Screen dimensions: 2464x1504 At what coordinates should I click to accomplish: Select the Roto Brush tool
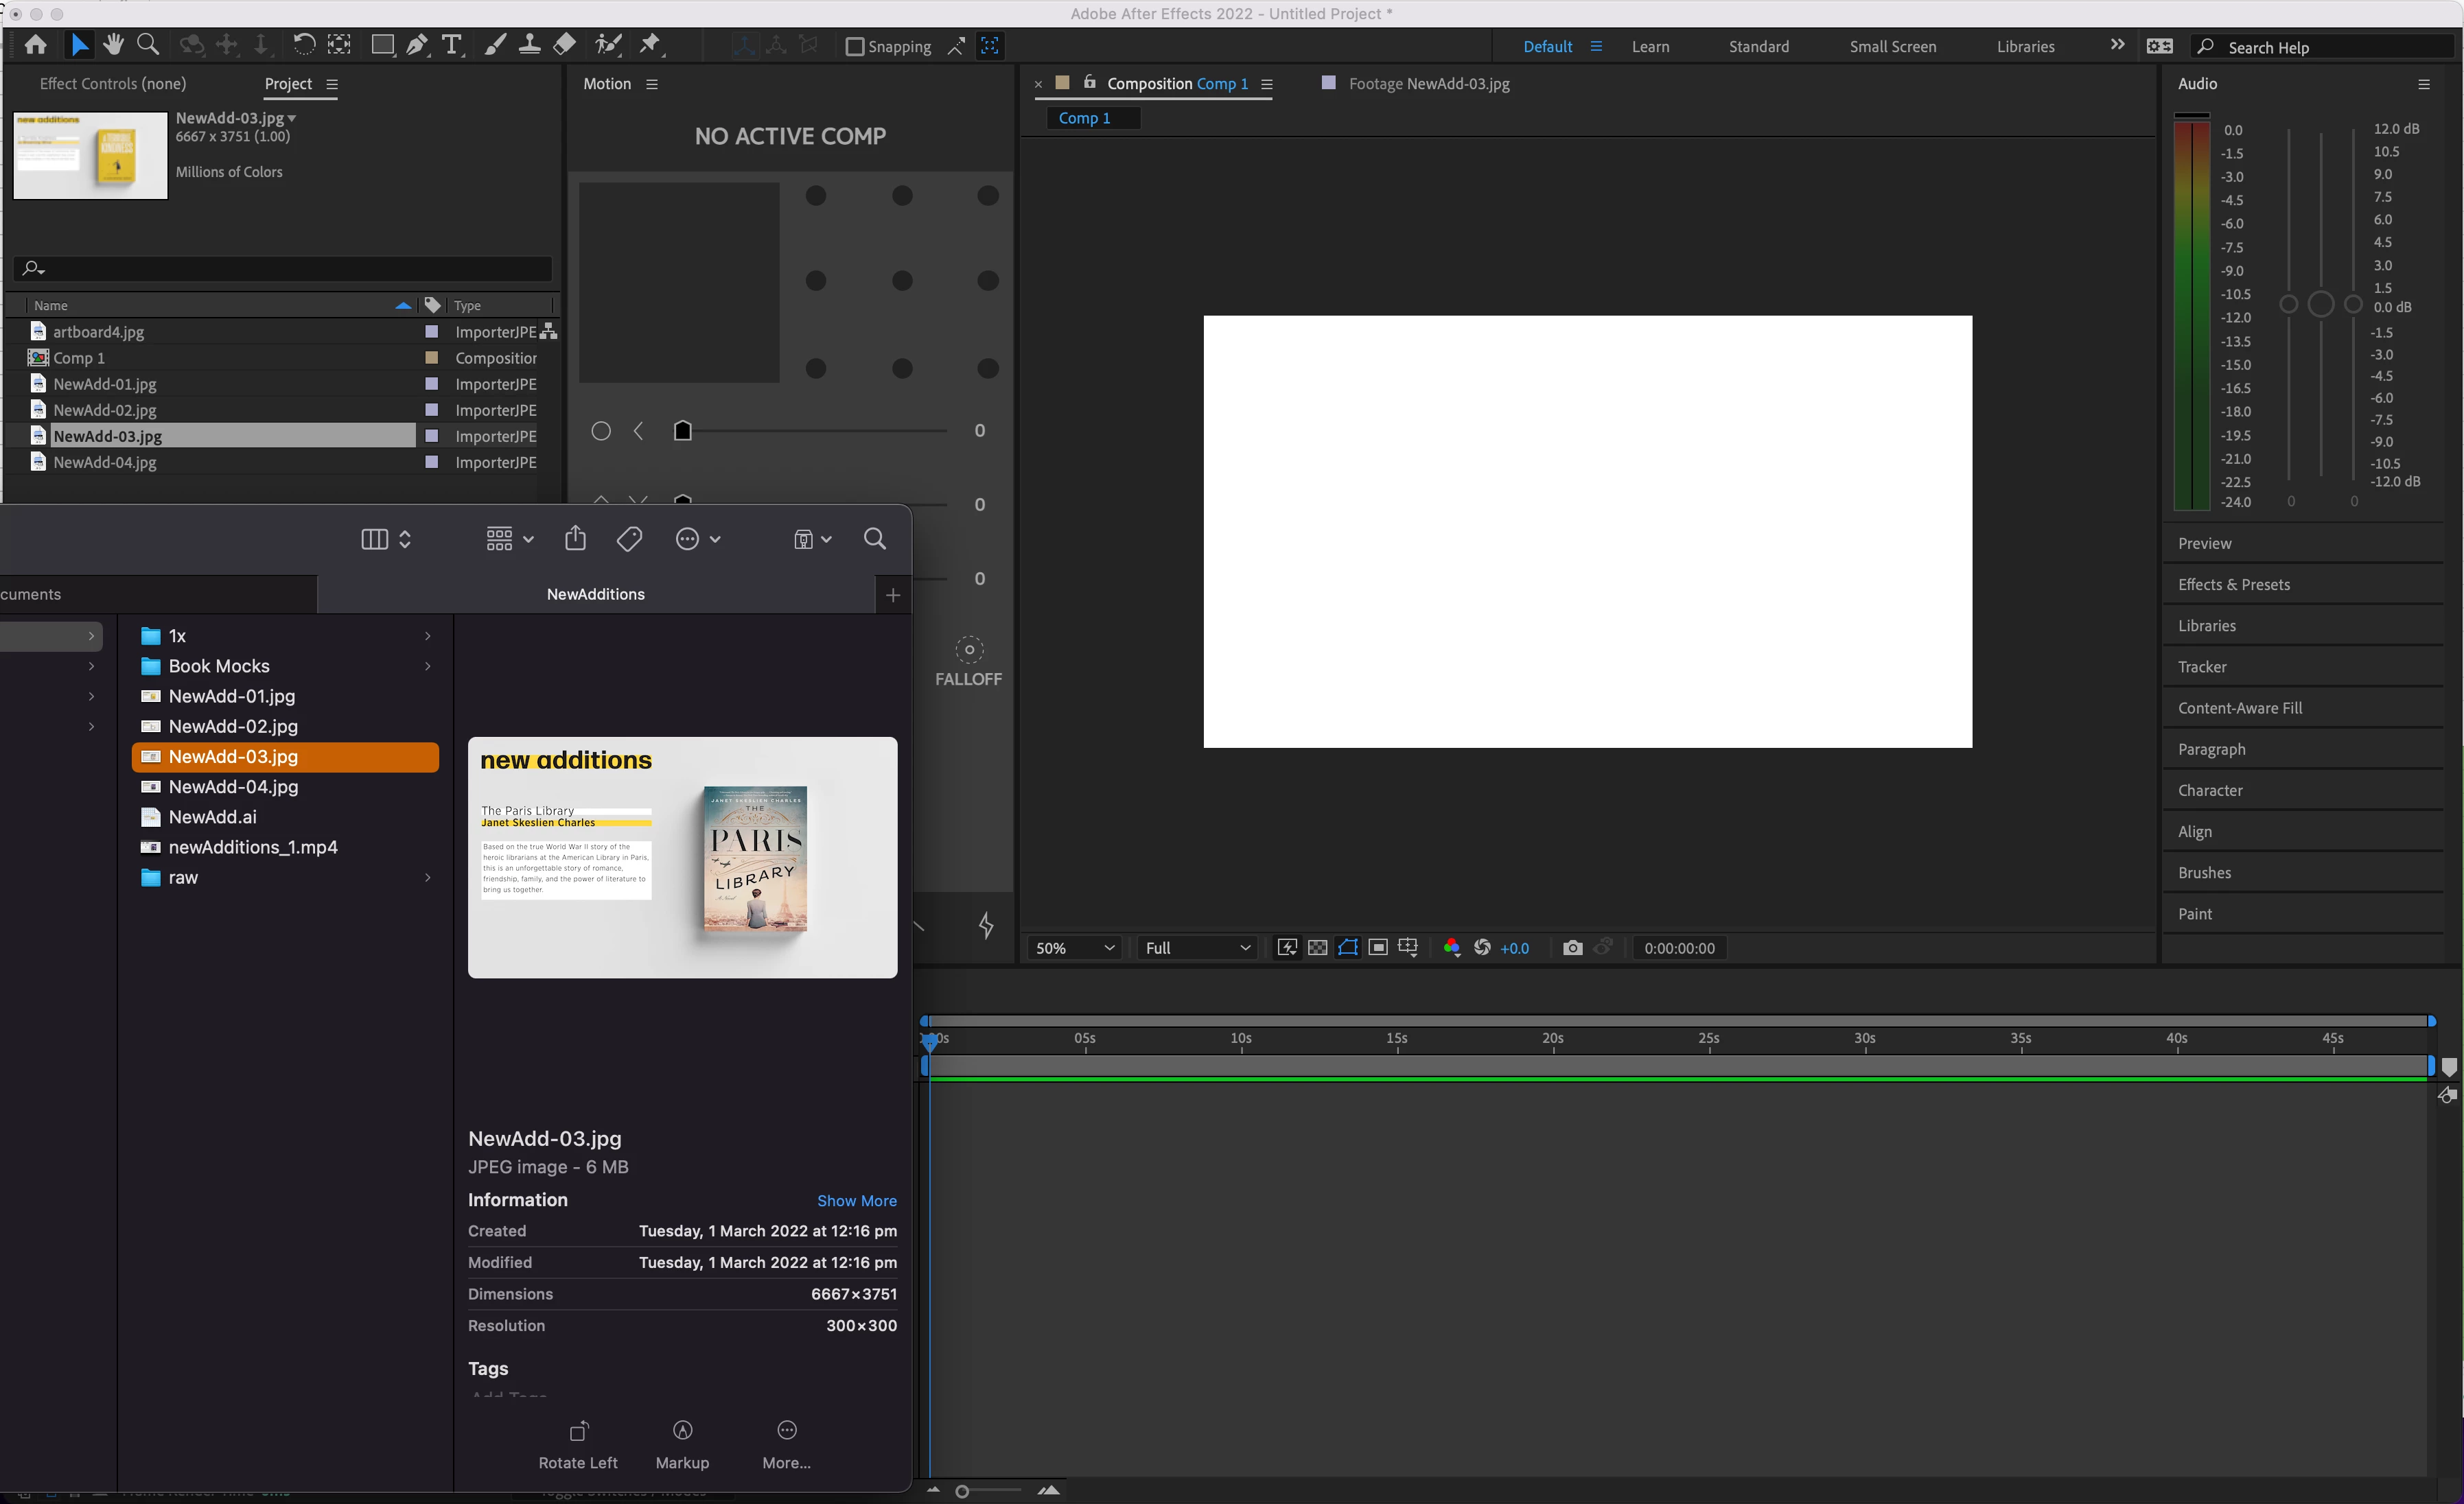(607, 45)
